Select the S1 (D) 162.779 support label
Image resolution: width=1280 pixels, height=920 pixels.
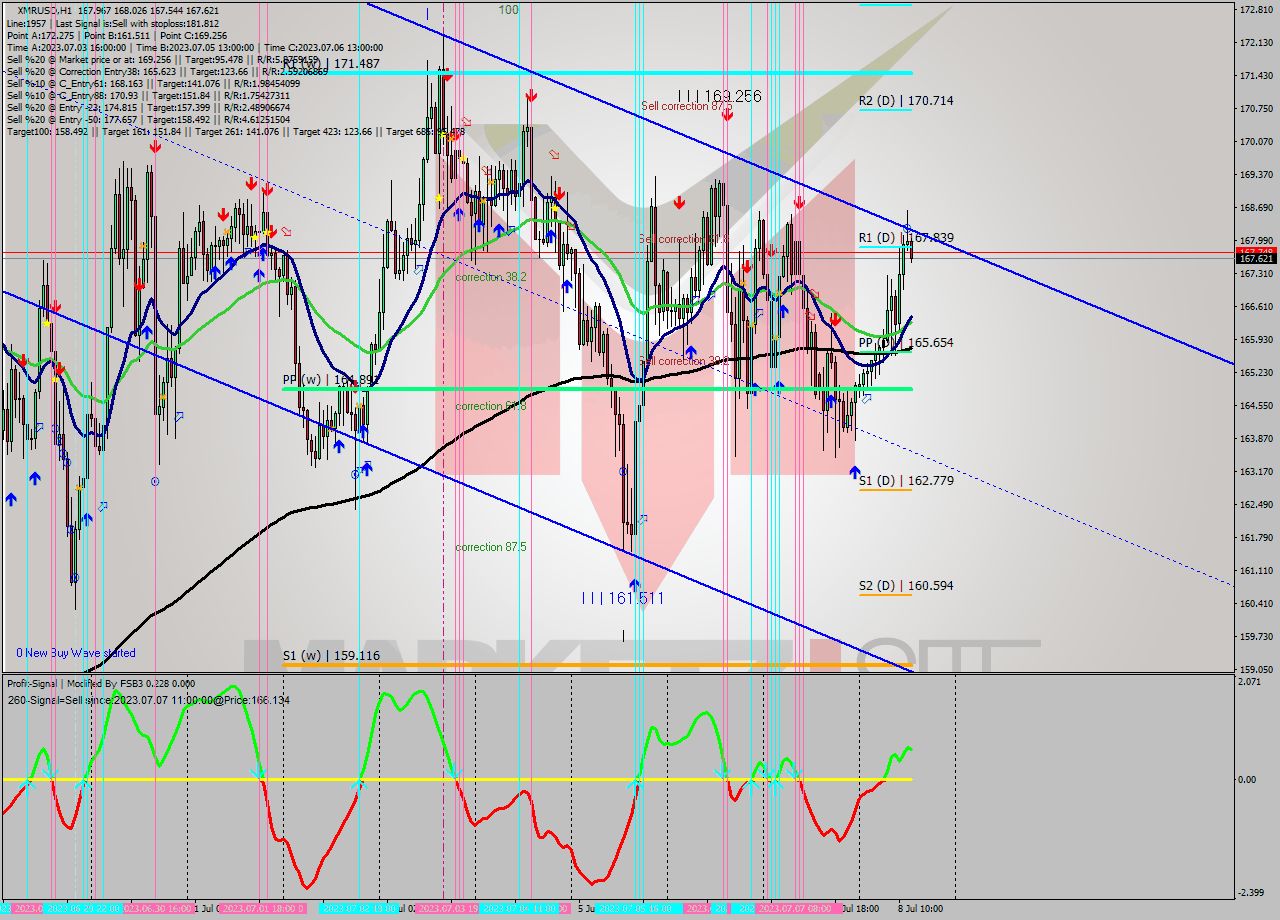pyautogui.click(x=905, y=481)
